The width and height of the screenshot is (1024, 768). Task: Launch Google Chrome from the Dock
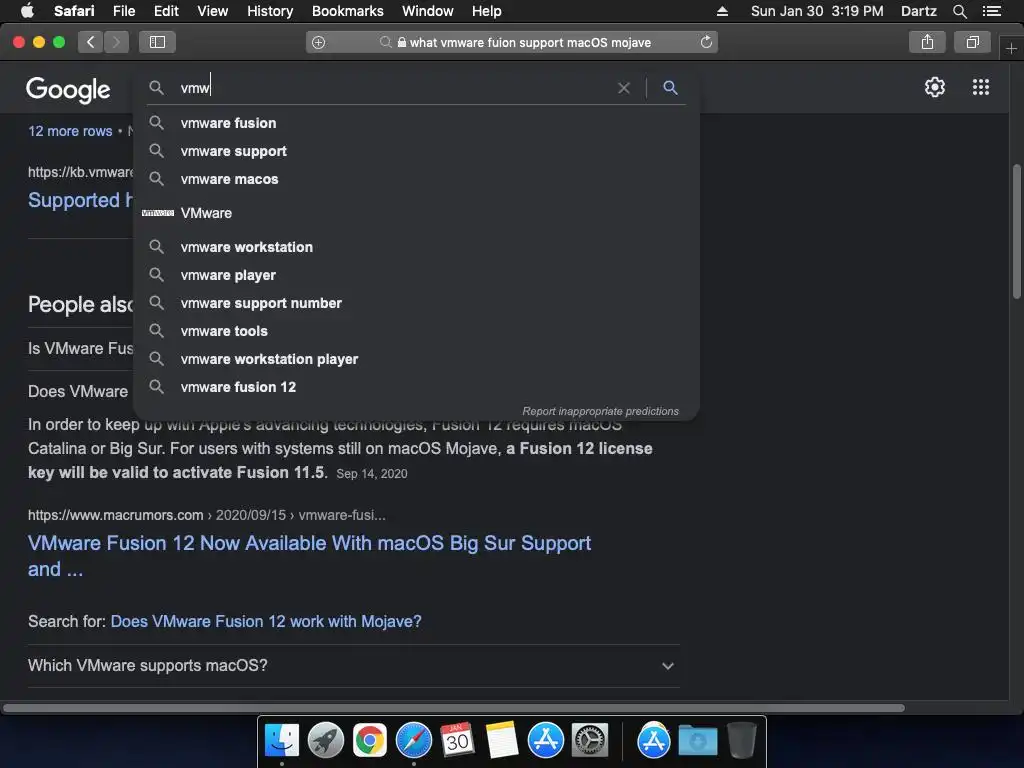[x=370, y=740]
